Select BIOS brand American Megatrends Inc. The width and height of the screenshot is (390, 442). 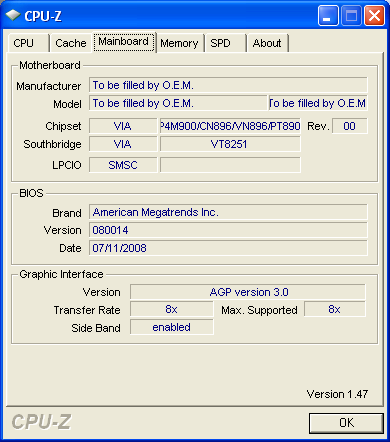click(x=228, y=212)
